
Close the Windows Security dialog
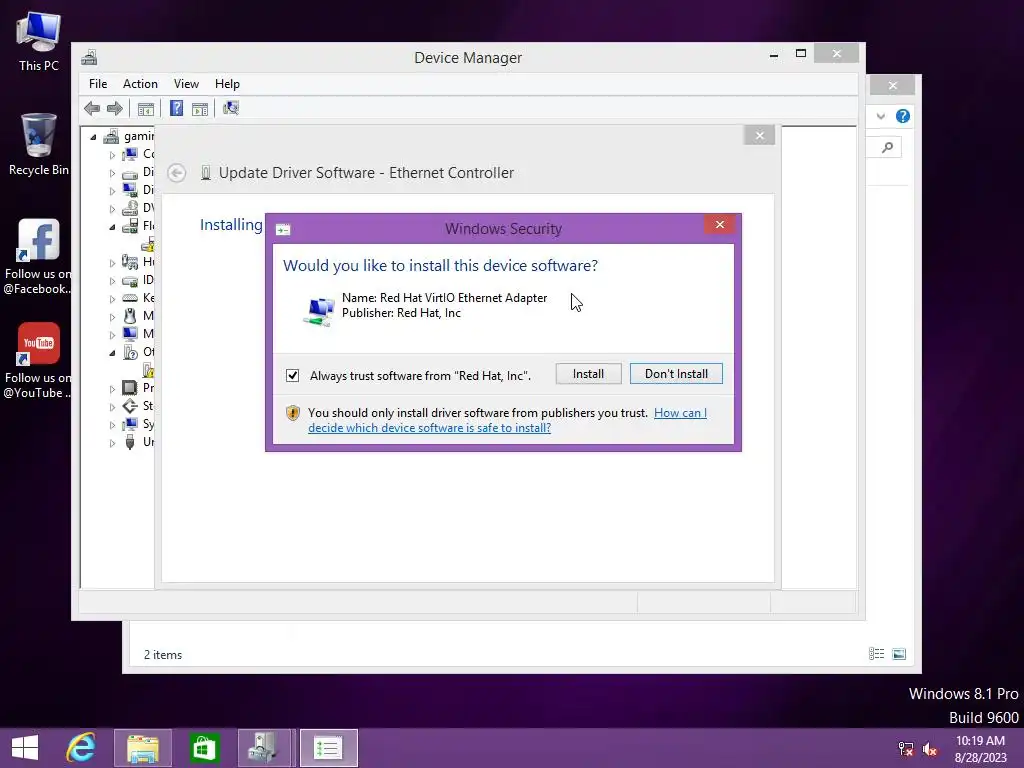point(720,225)
